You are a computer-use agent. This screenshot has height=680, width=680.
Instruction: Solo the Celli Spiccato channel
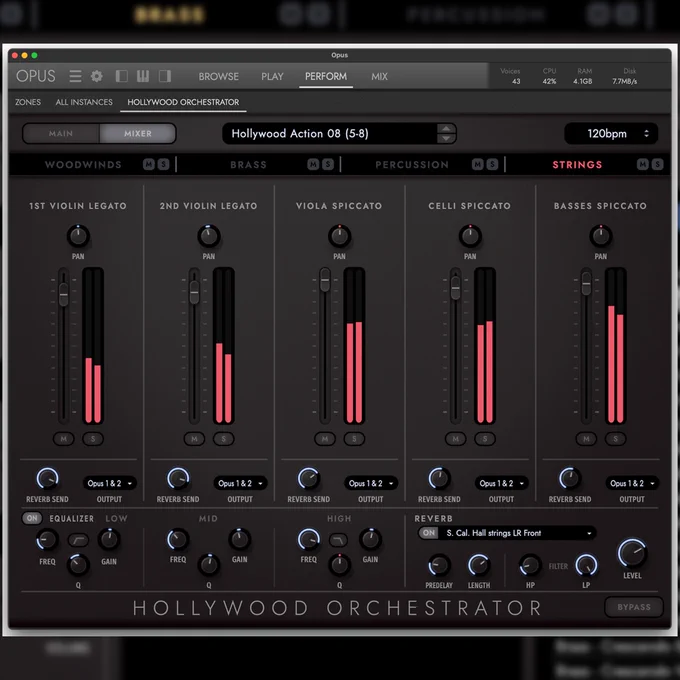tap(485, 439)
